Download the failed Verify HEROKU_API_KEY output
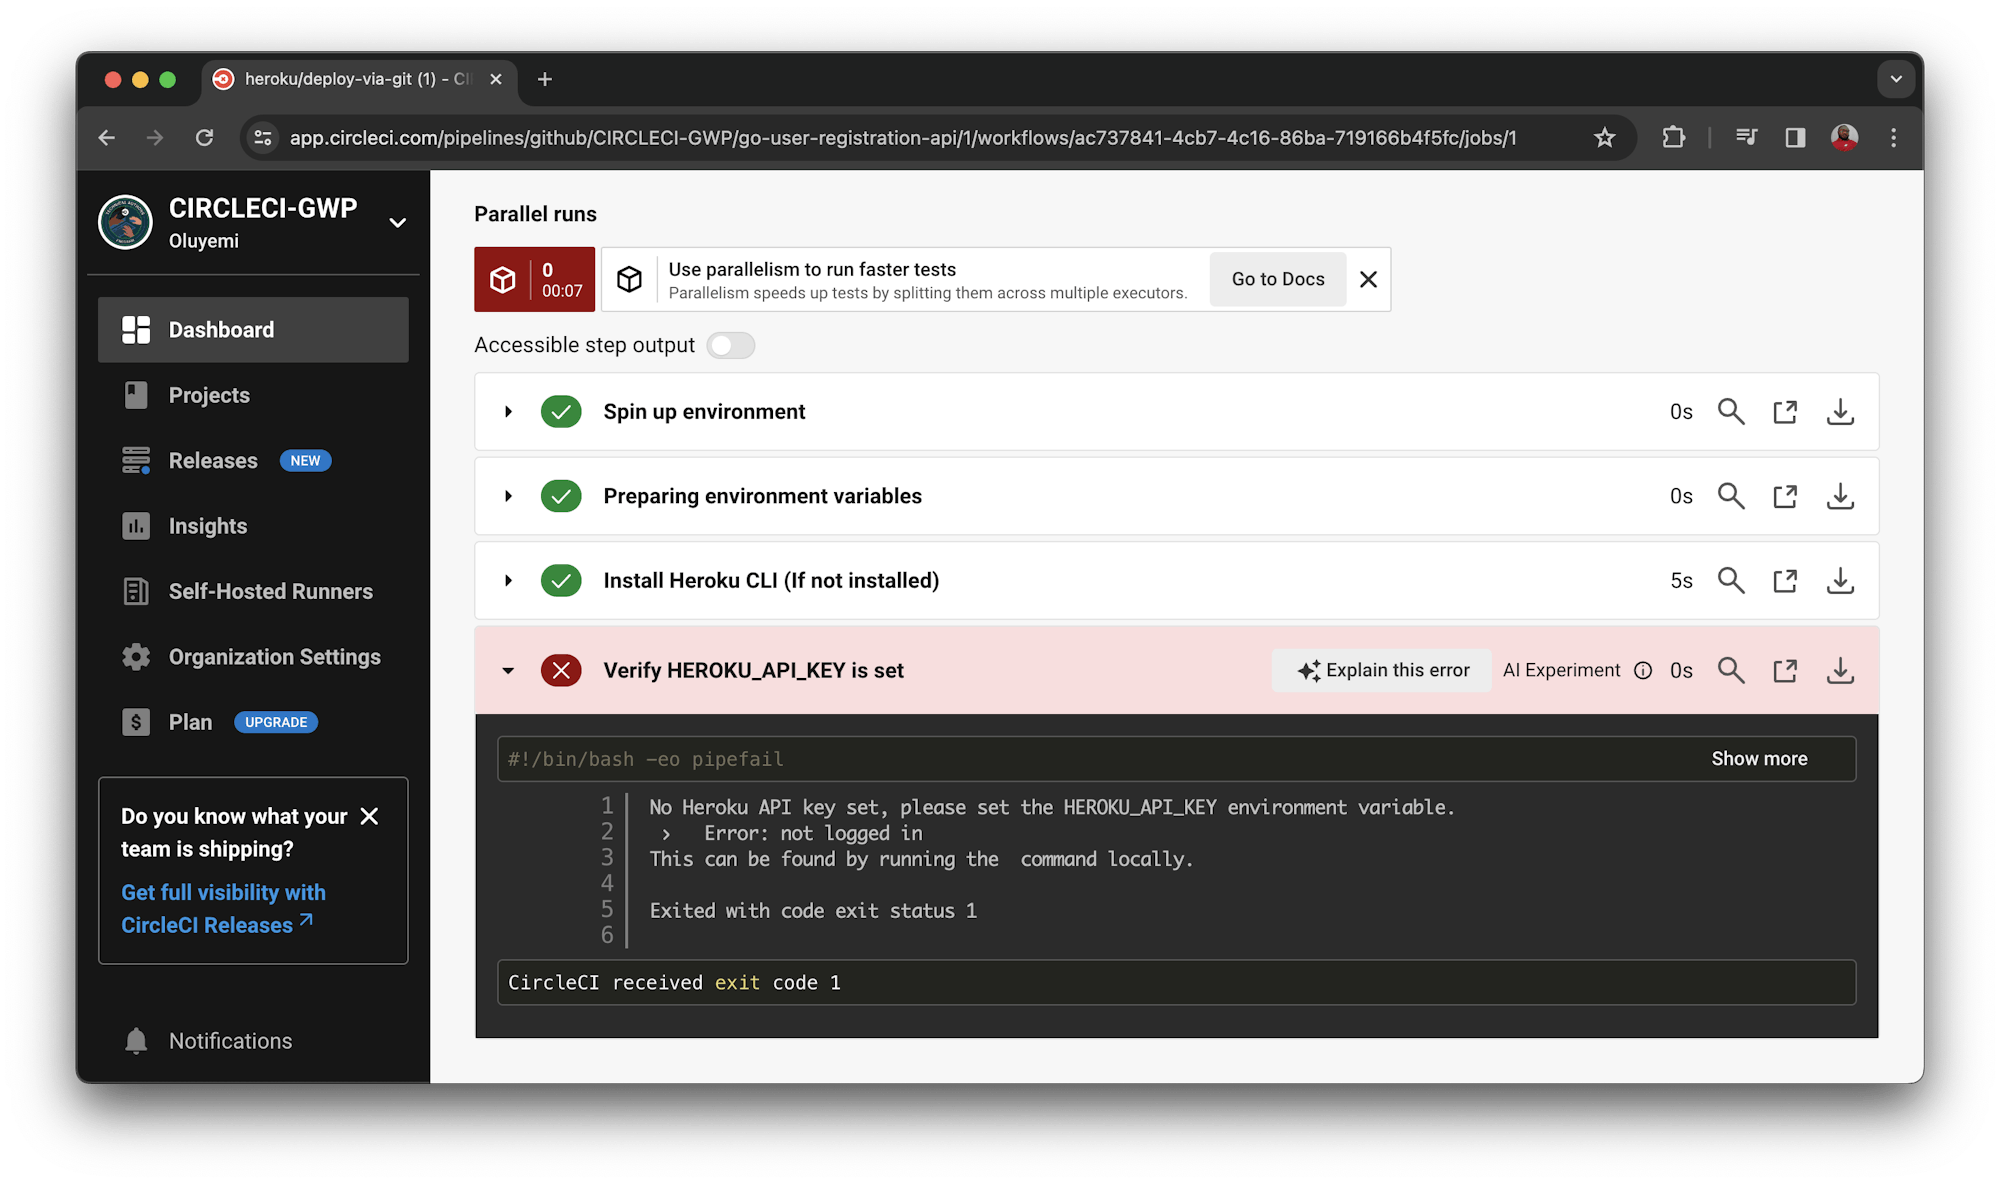Screen dimensions: 2000x1184 1840,670
